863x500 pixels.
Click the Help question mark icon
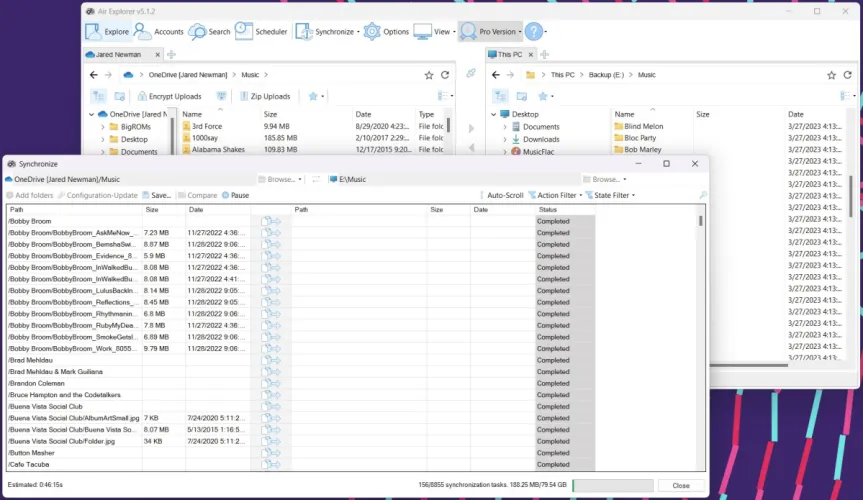tap(533, 32)
